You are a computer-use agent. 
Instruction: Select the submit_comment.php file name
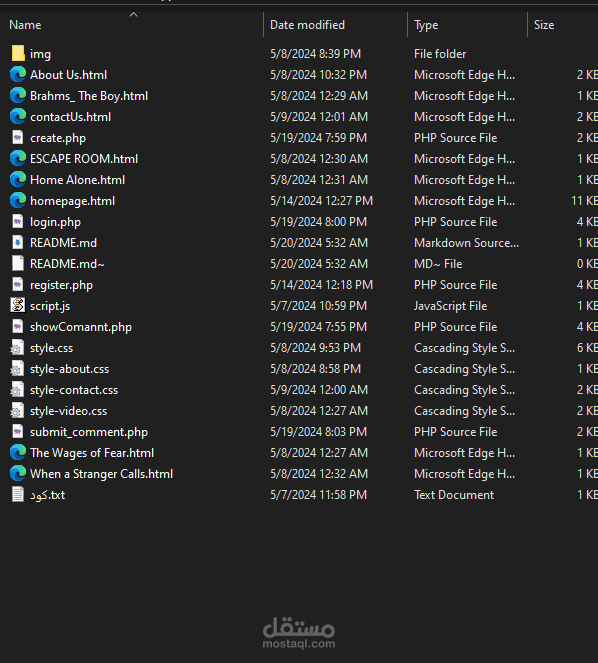(89, 432)
